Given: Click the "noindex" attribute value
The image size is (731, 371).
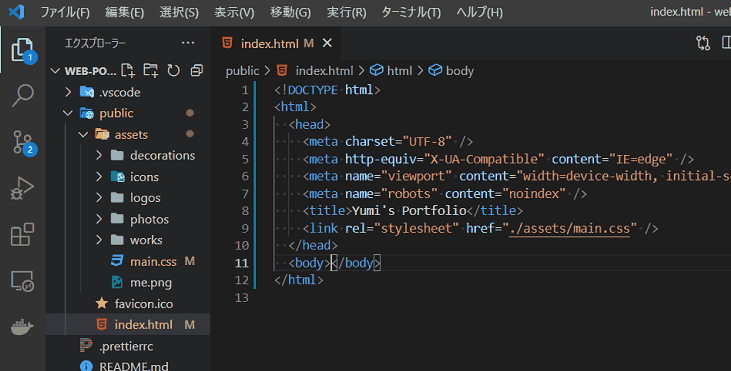Looking at the screenshot, I should pos(533,193).
